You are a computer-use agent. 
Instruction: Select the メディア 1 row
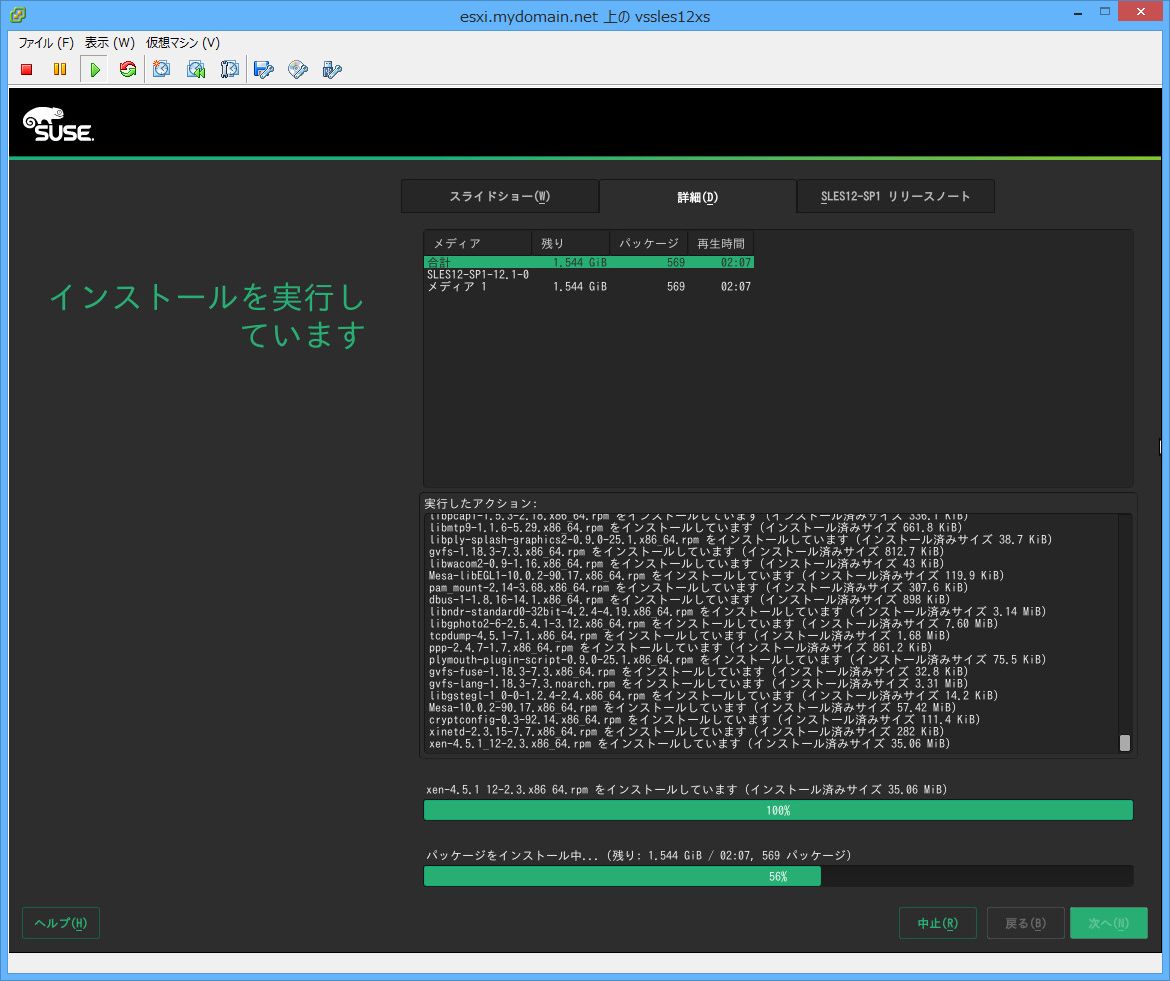point(589,286)
